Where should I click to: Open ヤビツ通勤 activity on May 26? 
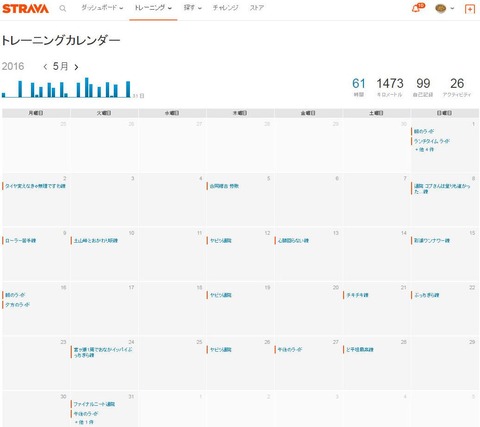(220, 350)
